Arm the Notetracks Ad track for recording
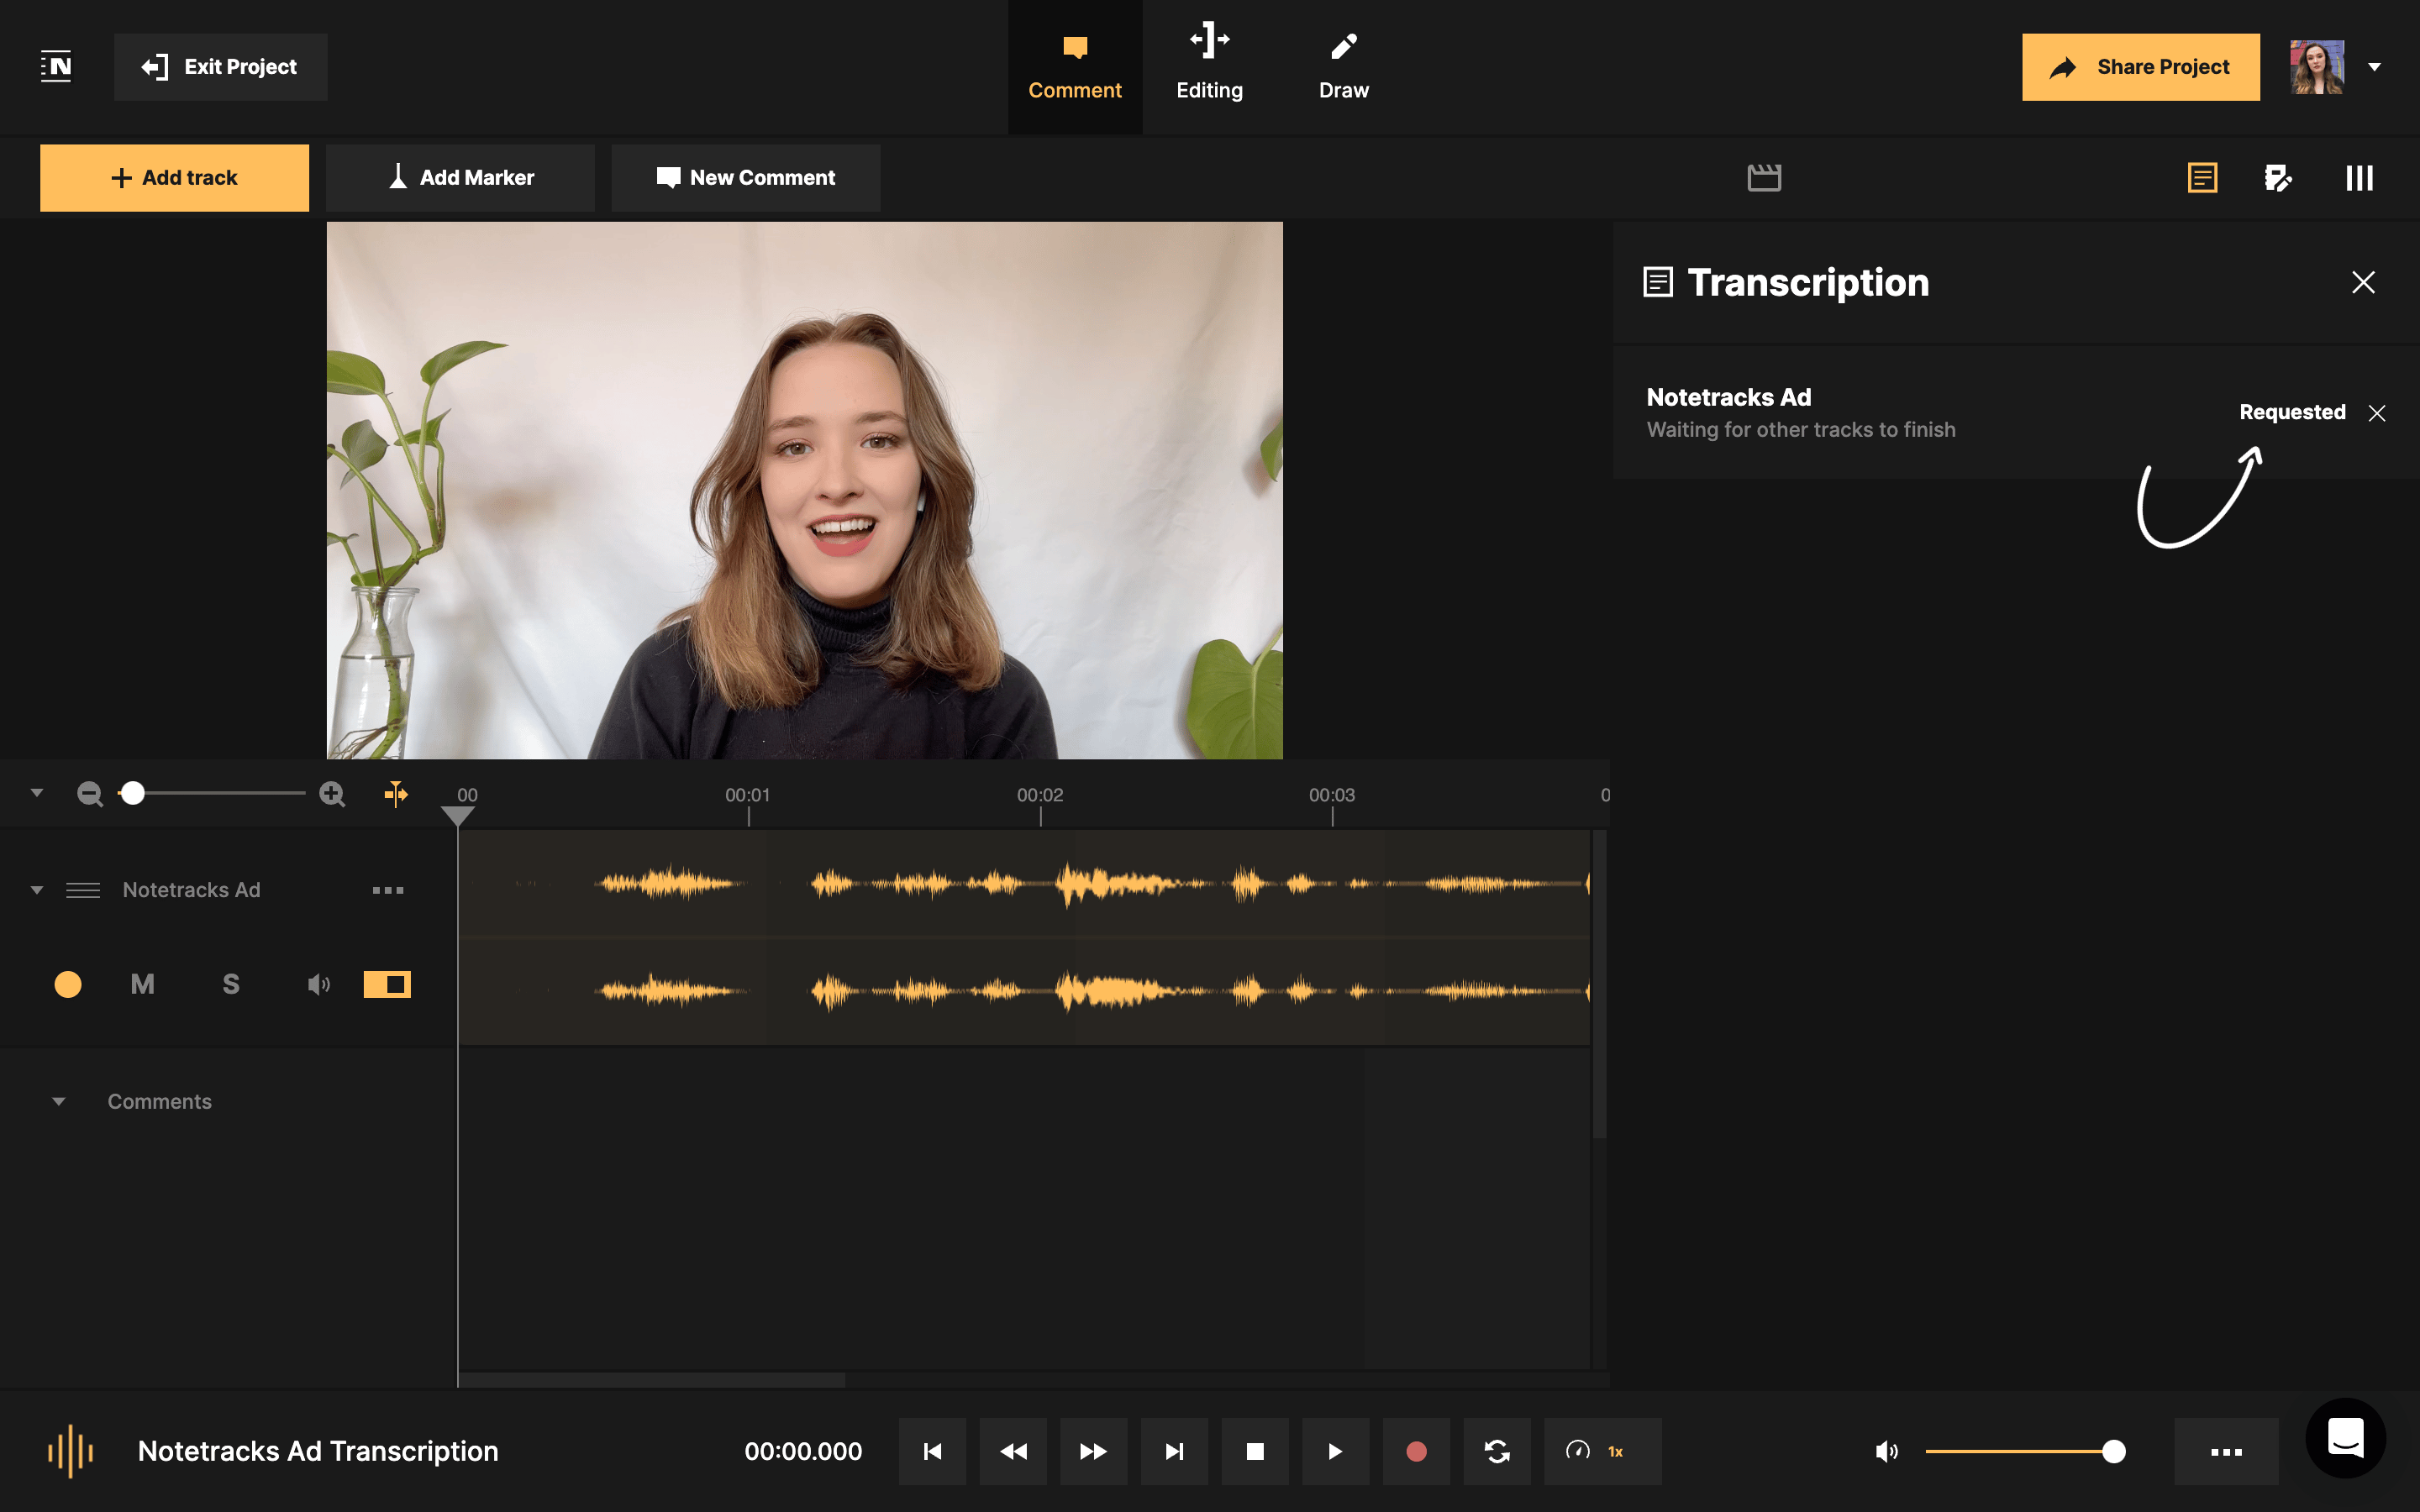This screenshot has height=1512, width=2420. tap(68, 984)
